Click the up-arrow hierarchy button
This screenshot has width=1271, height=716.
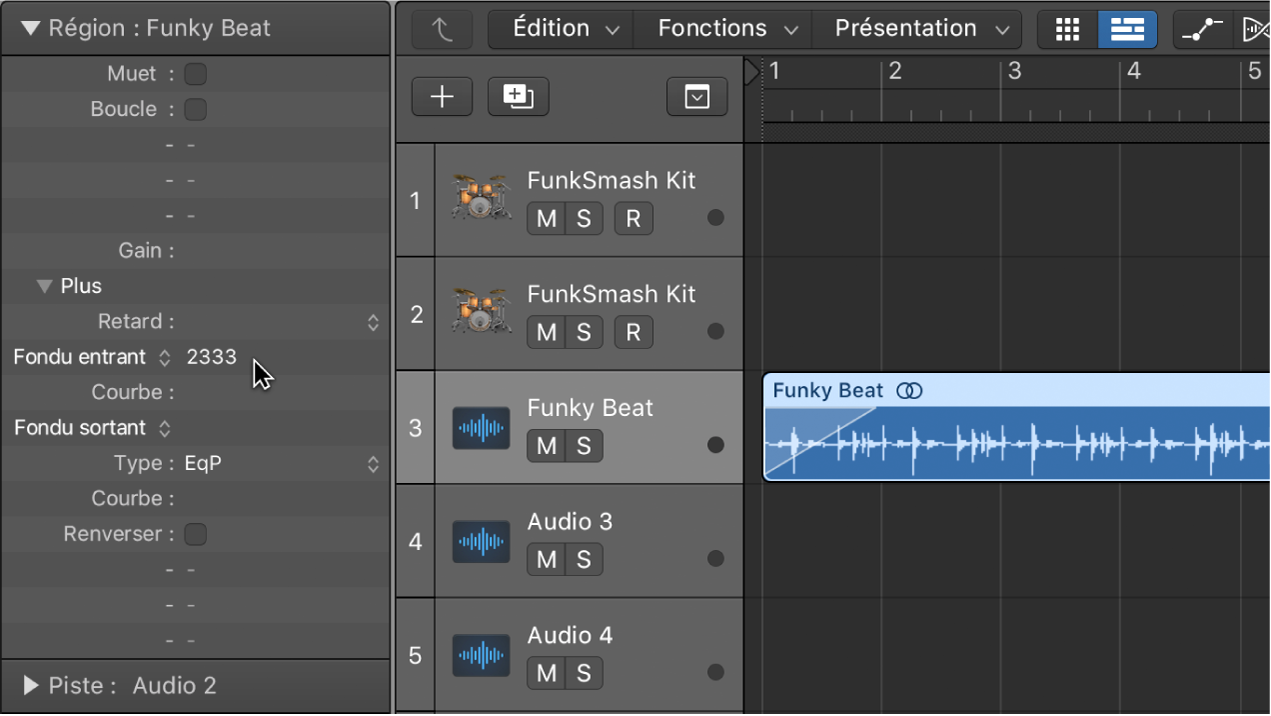click(442, 29)
